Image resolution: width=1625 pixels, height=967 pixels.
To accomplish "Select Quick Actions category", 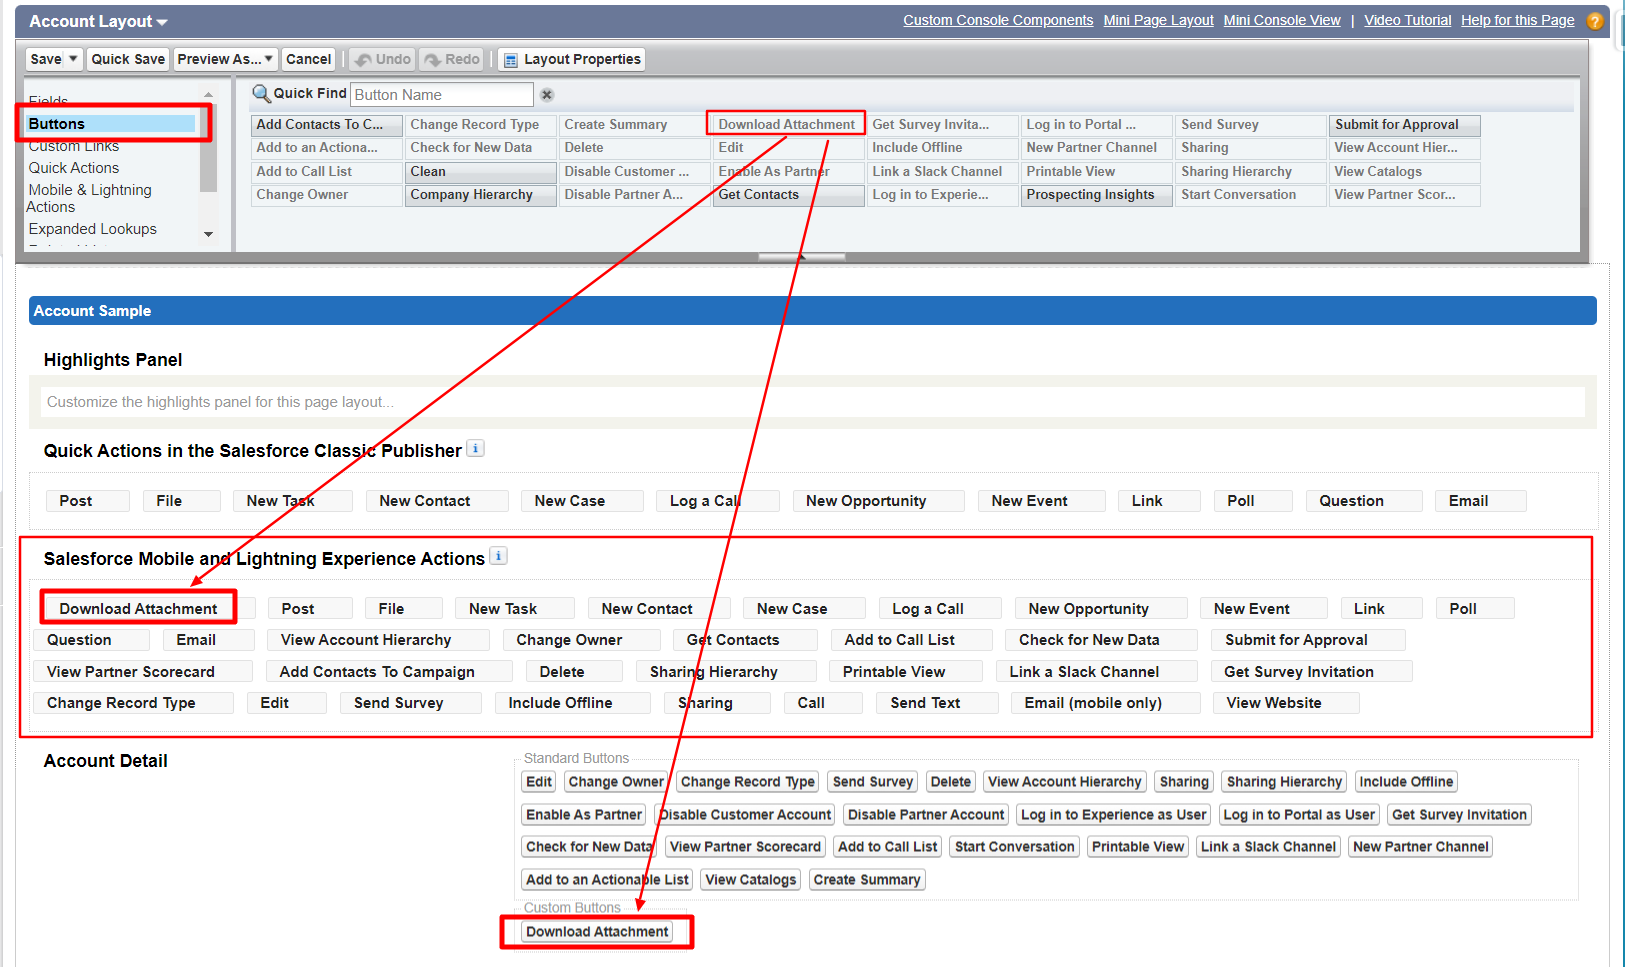I will [74, 168].
